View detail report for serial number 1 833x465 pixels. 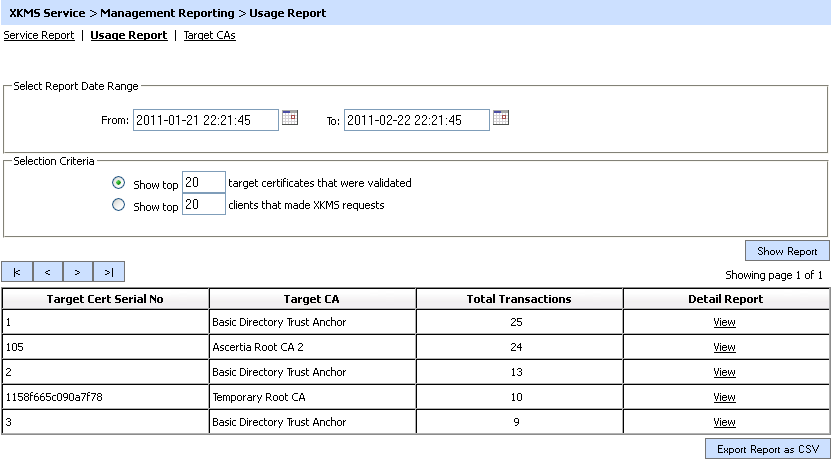point(724,322)
